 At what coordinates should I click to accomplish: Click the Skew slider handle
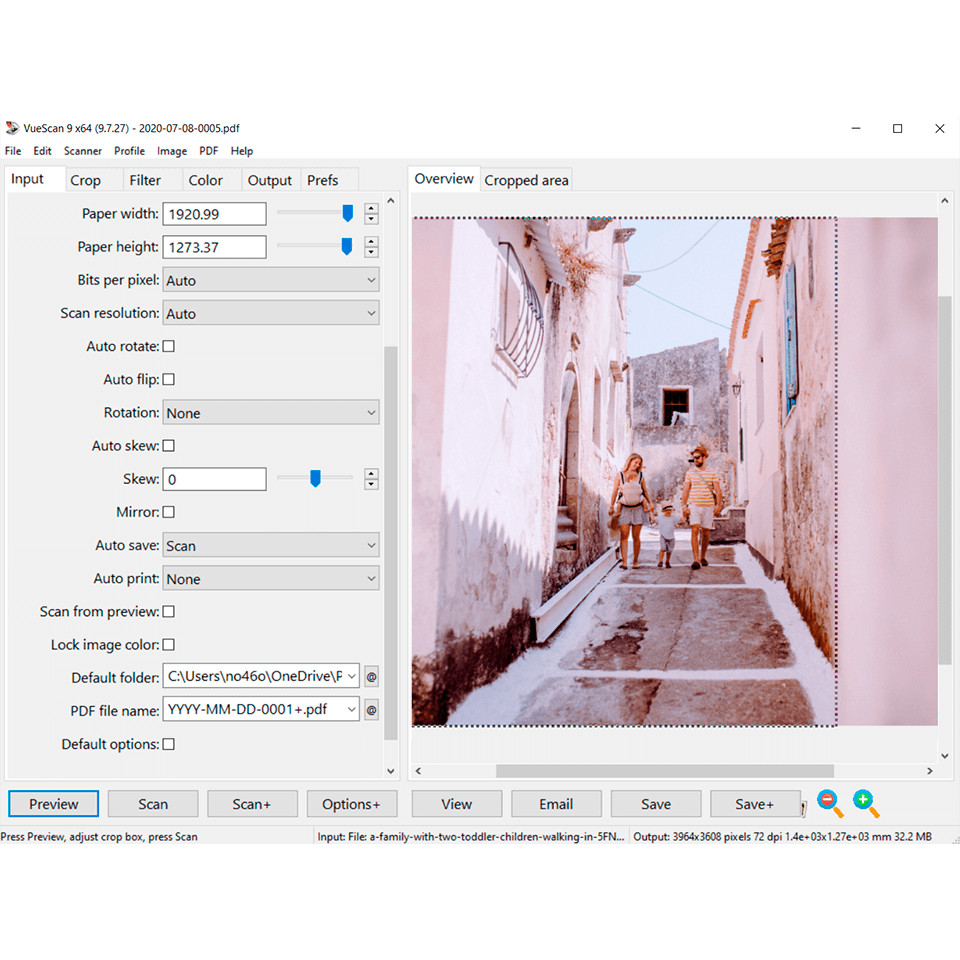click(x=315, y=479)
